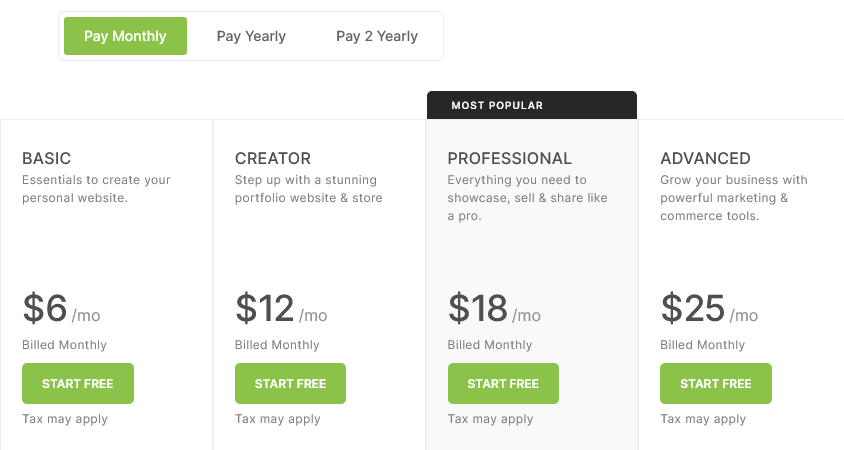Select the Pay Monthly billing option

click(x=125, y=36)
